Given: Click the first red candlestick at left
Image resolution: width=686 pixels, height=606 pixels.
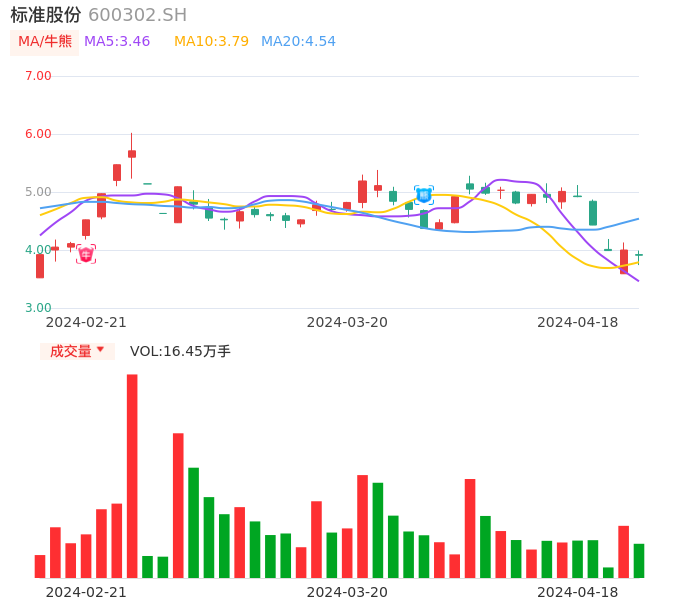Looking at the screenshot, I should [x=40, y=266].
